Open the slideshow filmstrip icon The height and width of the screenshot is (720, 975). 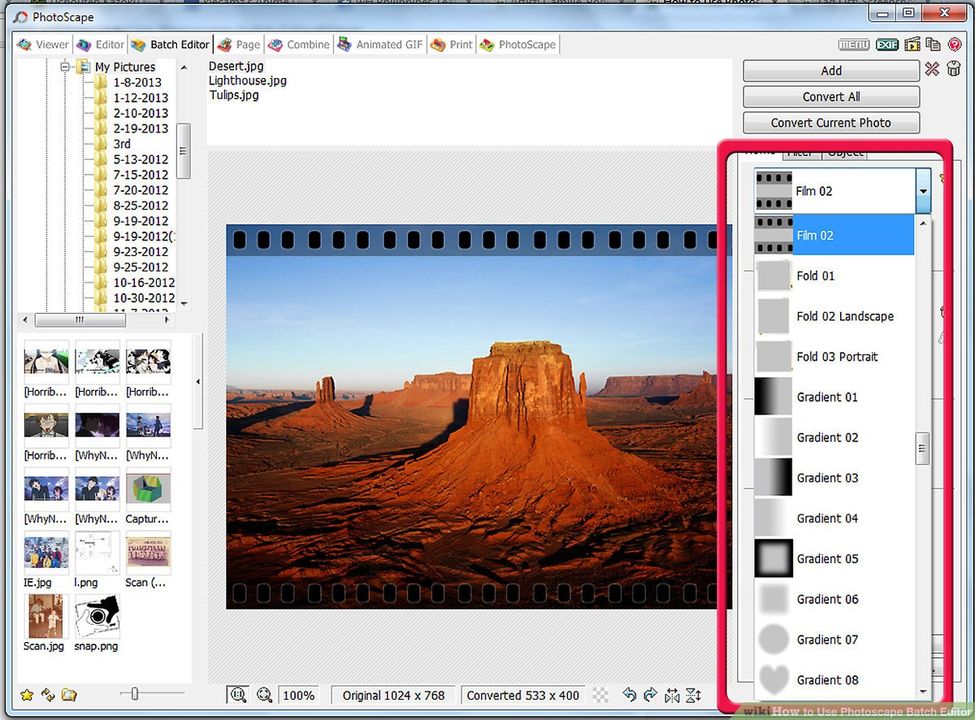(911, 44)
